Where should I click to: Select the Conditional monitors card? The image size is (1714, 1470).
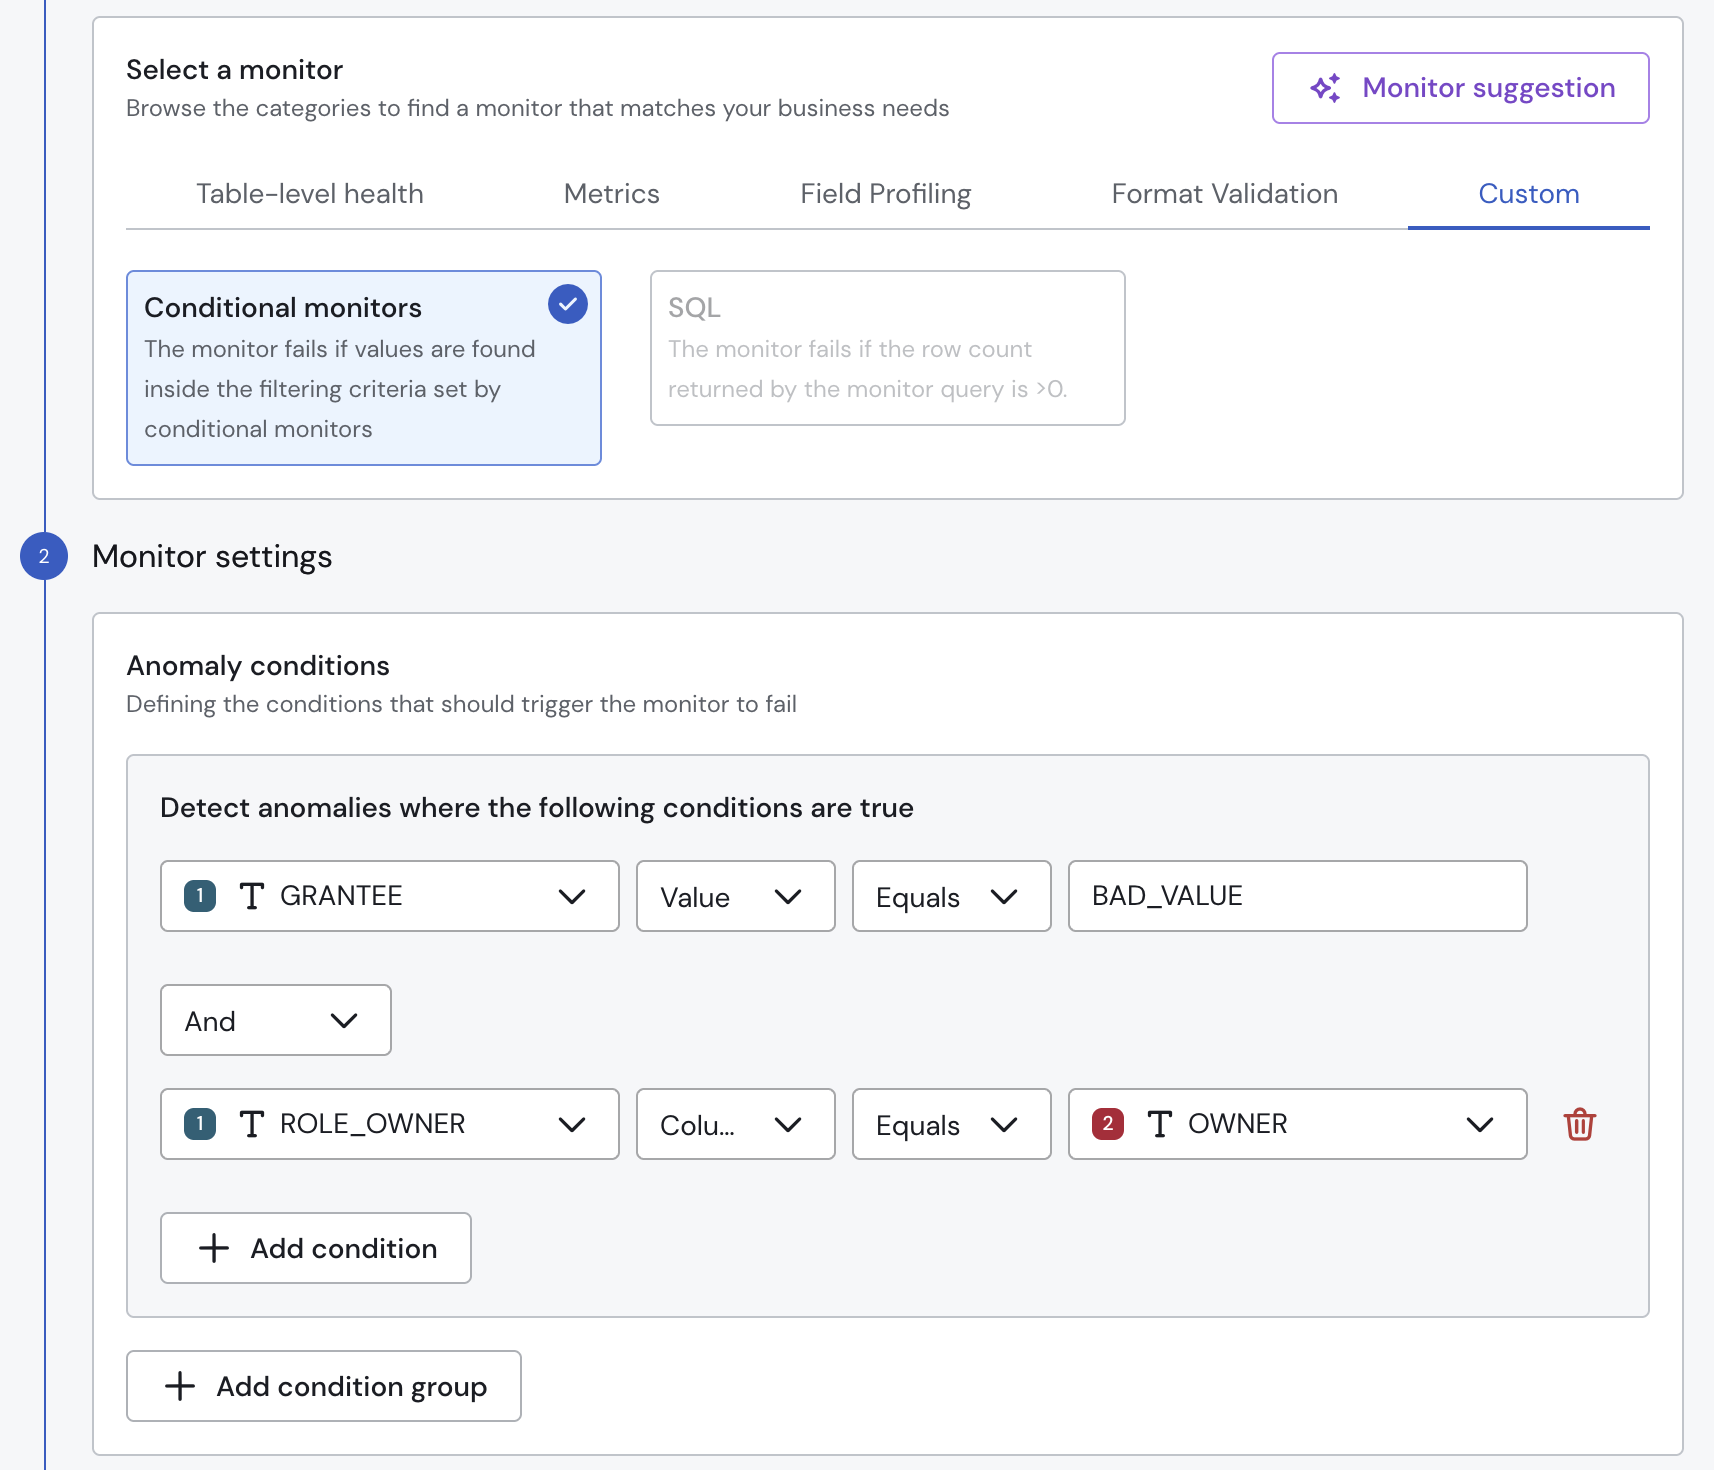(363, 368)
